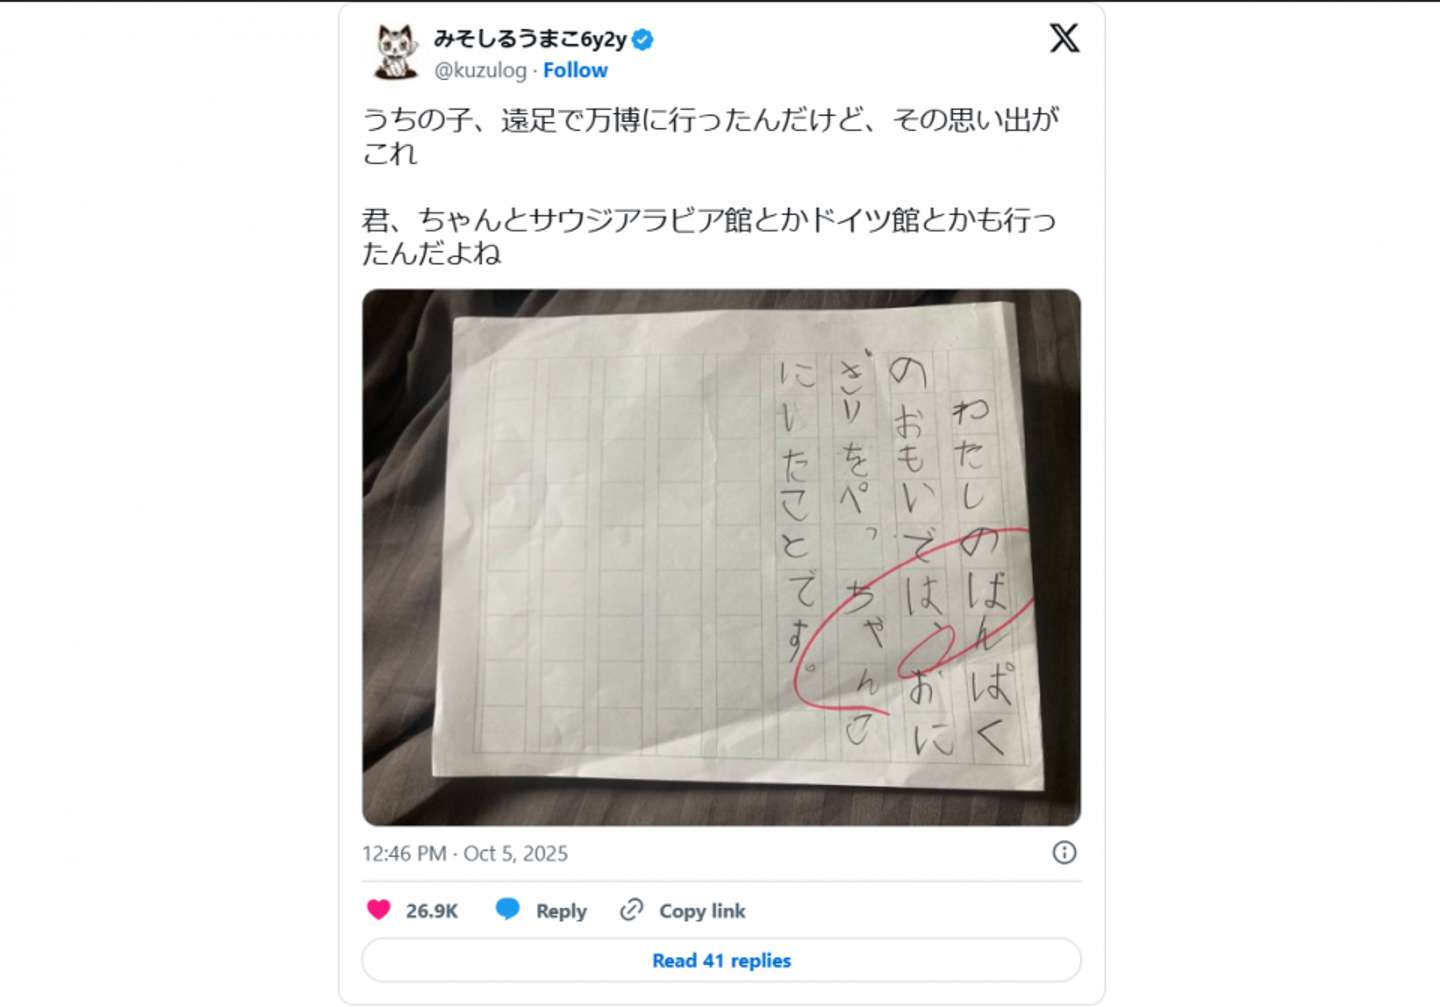Open the みそしるうまこ6y2y display name
Image resolution: width=1440 pixels, height=1007 pixels.
click(x=530, y=40)
